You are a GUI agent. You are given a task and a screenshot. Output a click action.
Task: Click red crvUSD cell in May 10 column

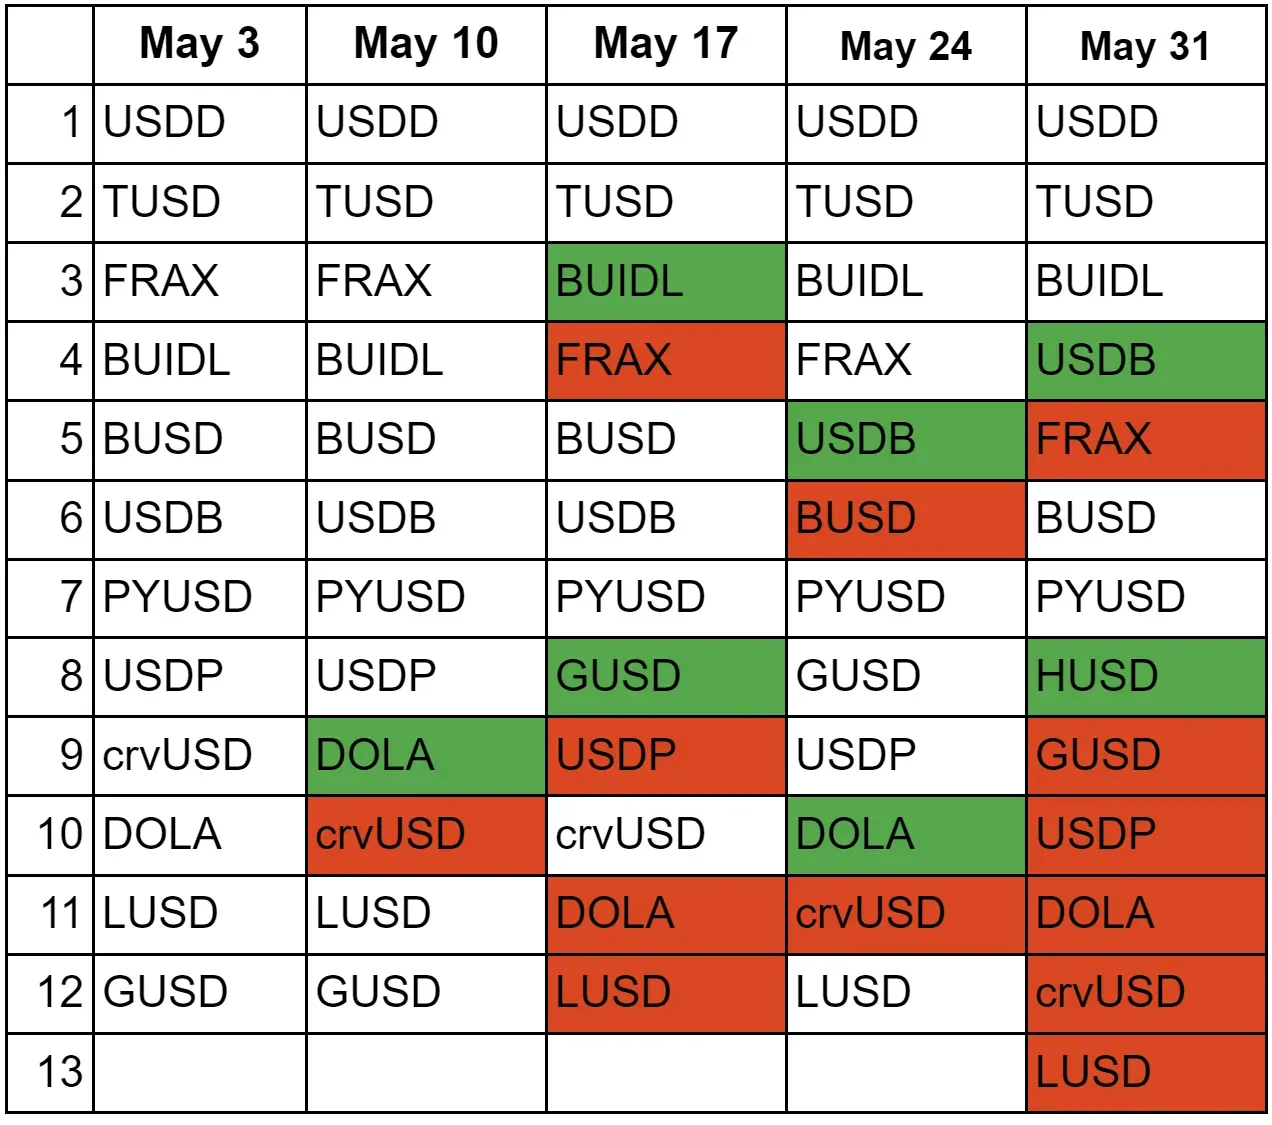(x=426, y=834)
